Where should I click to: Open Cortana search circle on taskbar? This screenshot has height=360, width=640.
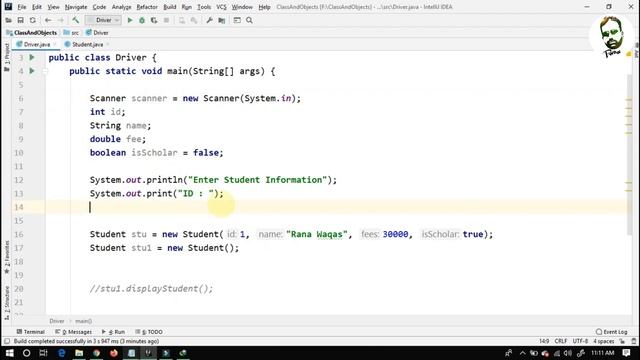click(26, 353)
